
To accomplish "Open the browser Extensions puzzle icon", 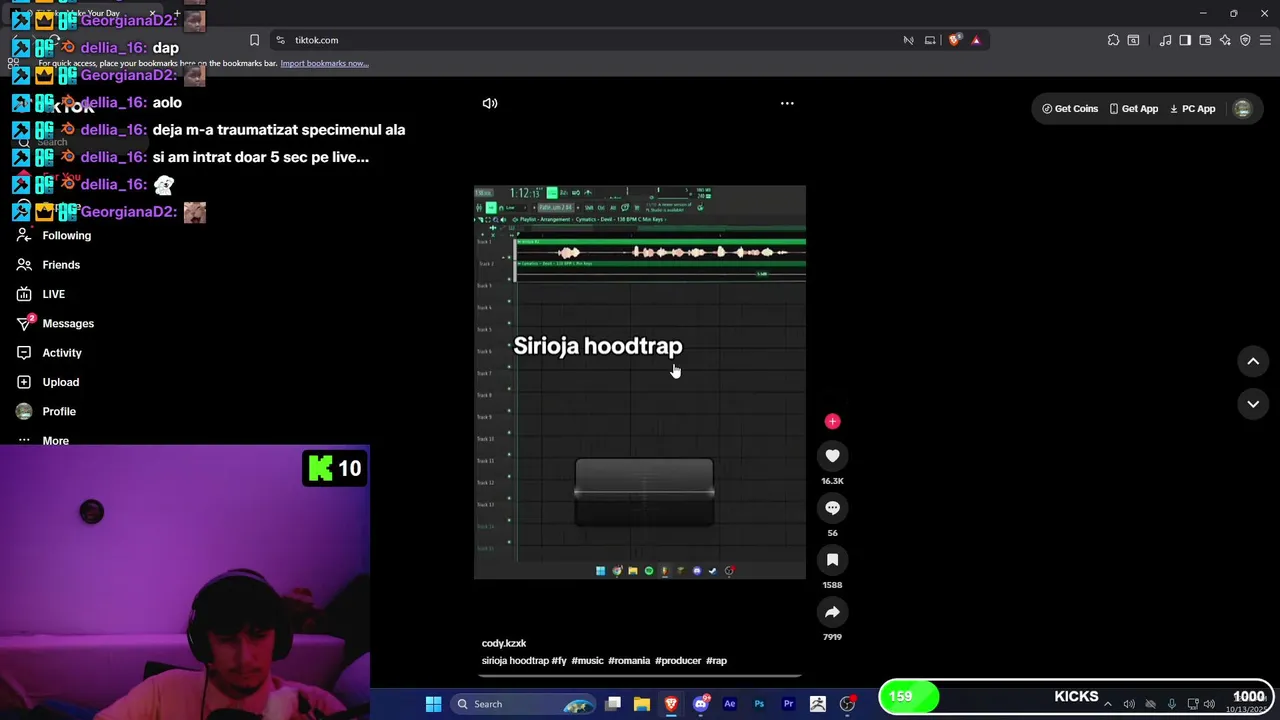I will tap(1113, 40).
